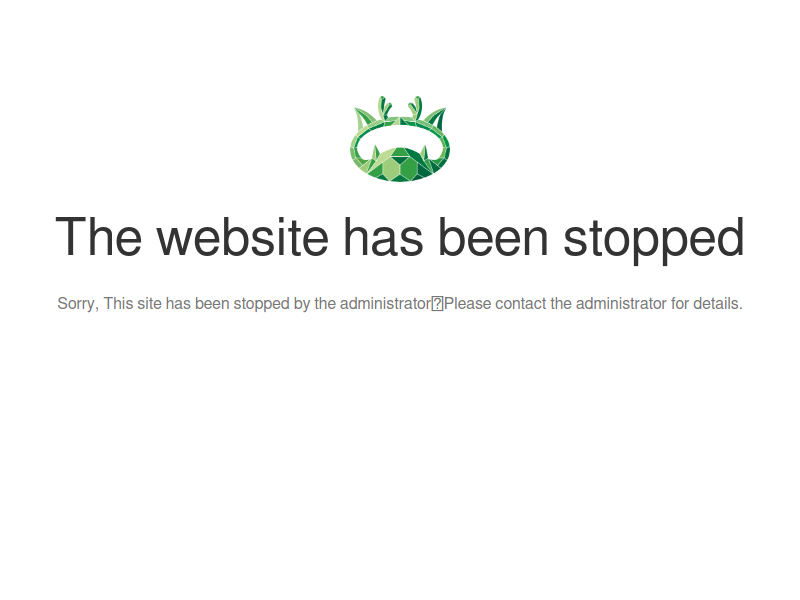Click the word "stopped" in the large heading
This screenshot has height=600, width=800.
pyautogui.click(x=654, y=240)
